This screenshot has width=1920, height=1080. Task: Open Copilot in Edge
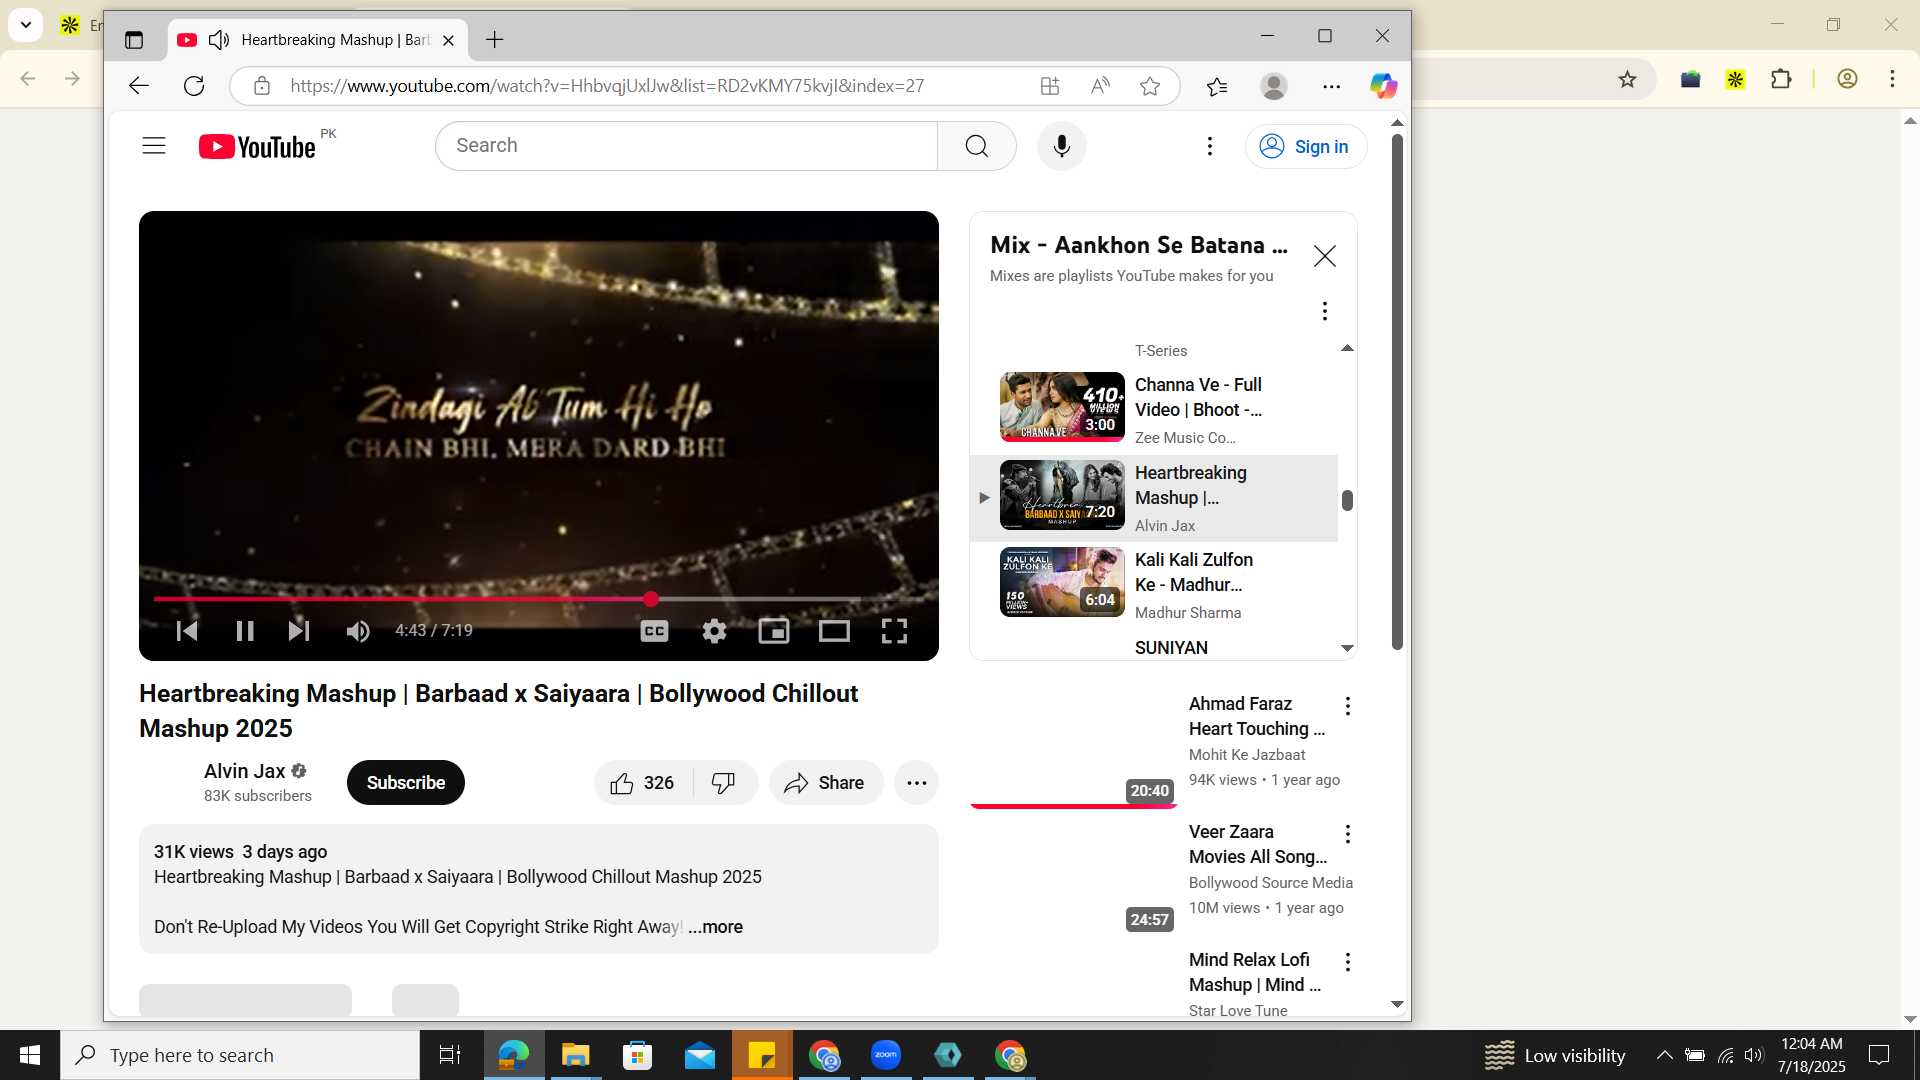click(x=1384, y=86)
